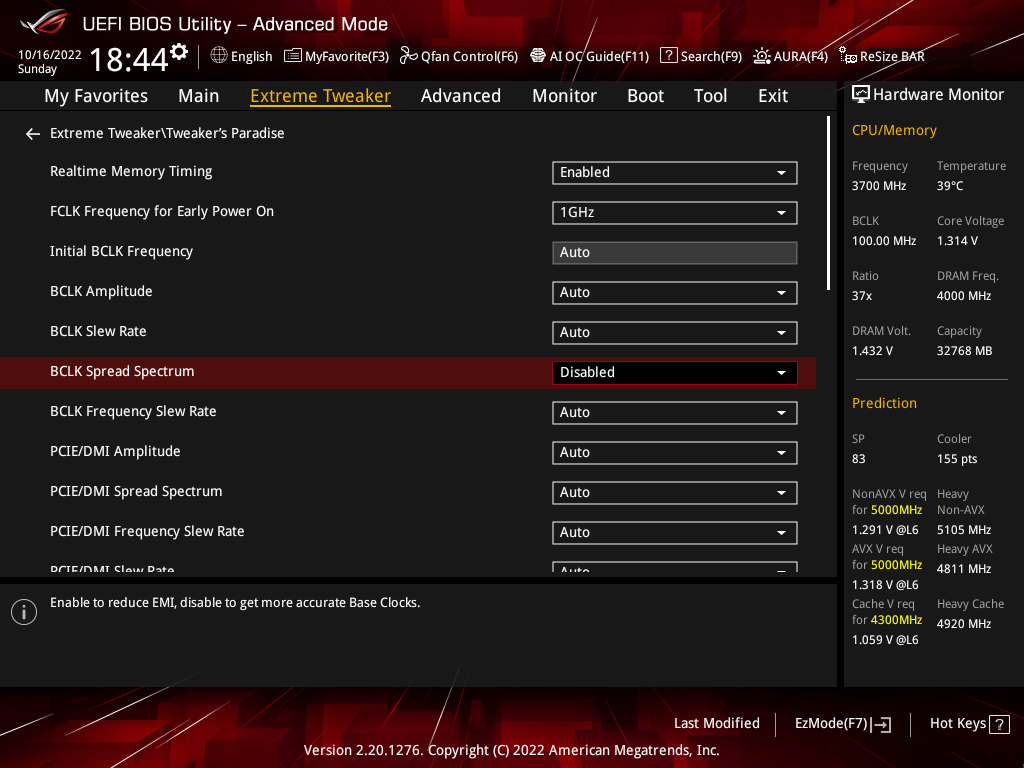Click the globe language icon

tap(219, 56)
